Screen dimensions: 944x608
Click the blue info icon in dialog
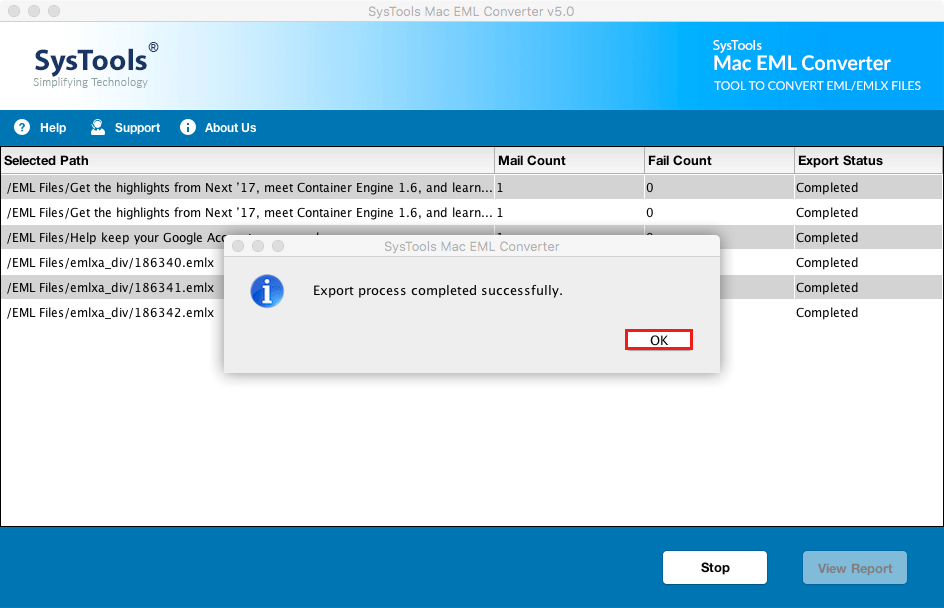[x=267, y=291]
